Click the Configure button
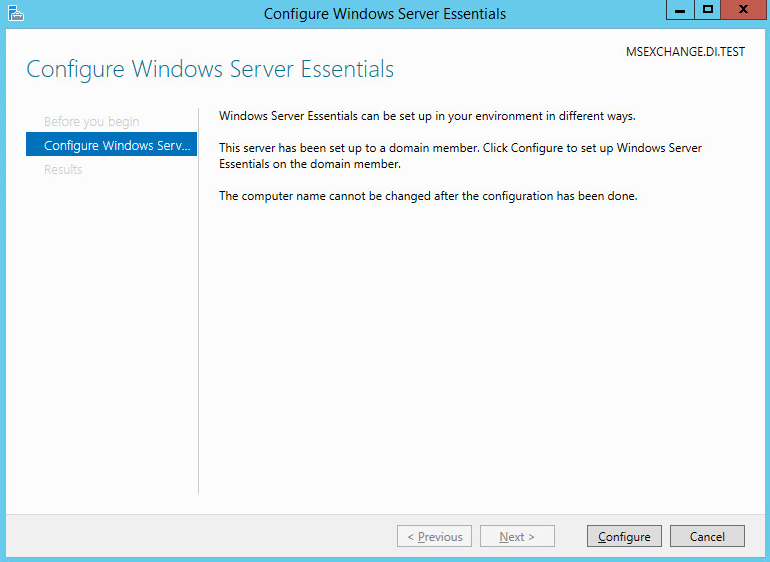Image resolution: width=770 pixels, height=562 pixels. click(x=624, y=537)
